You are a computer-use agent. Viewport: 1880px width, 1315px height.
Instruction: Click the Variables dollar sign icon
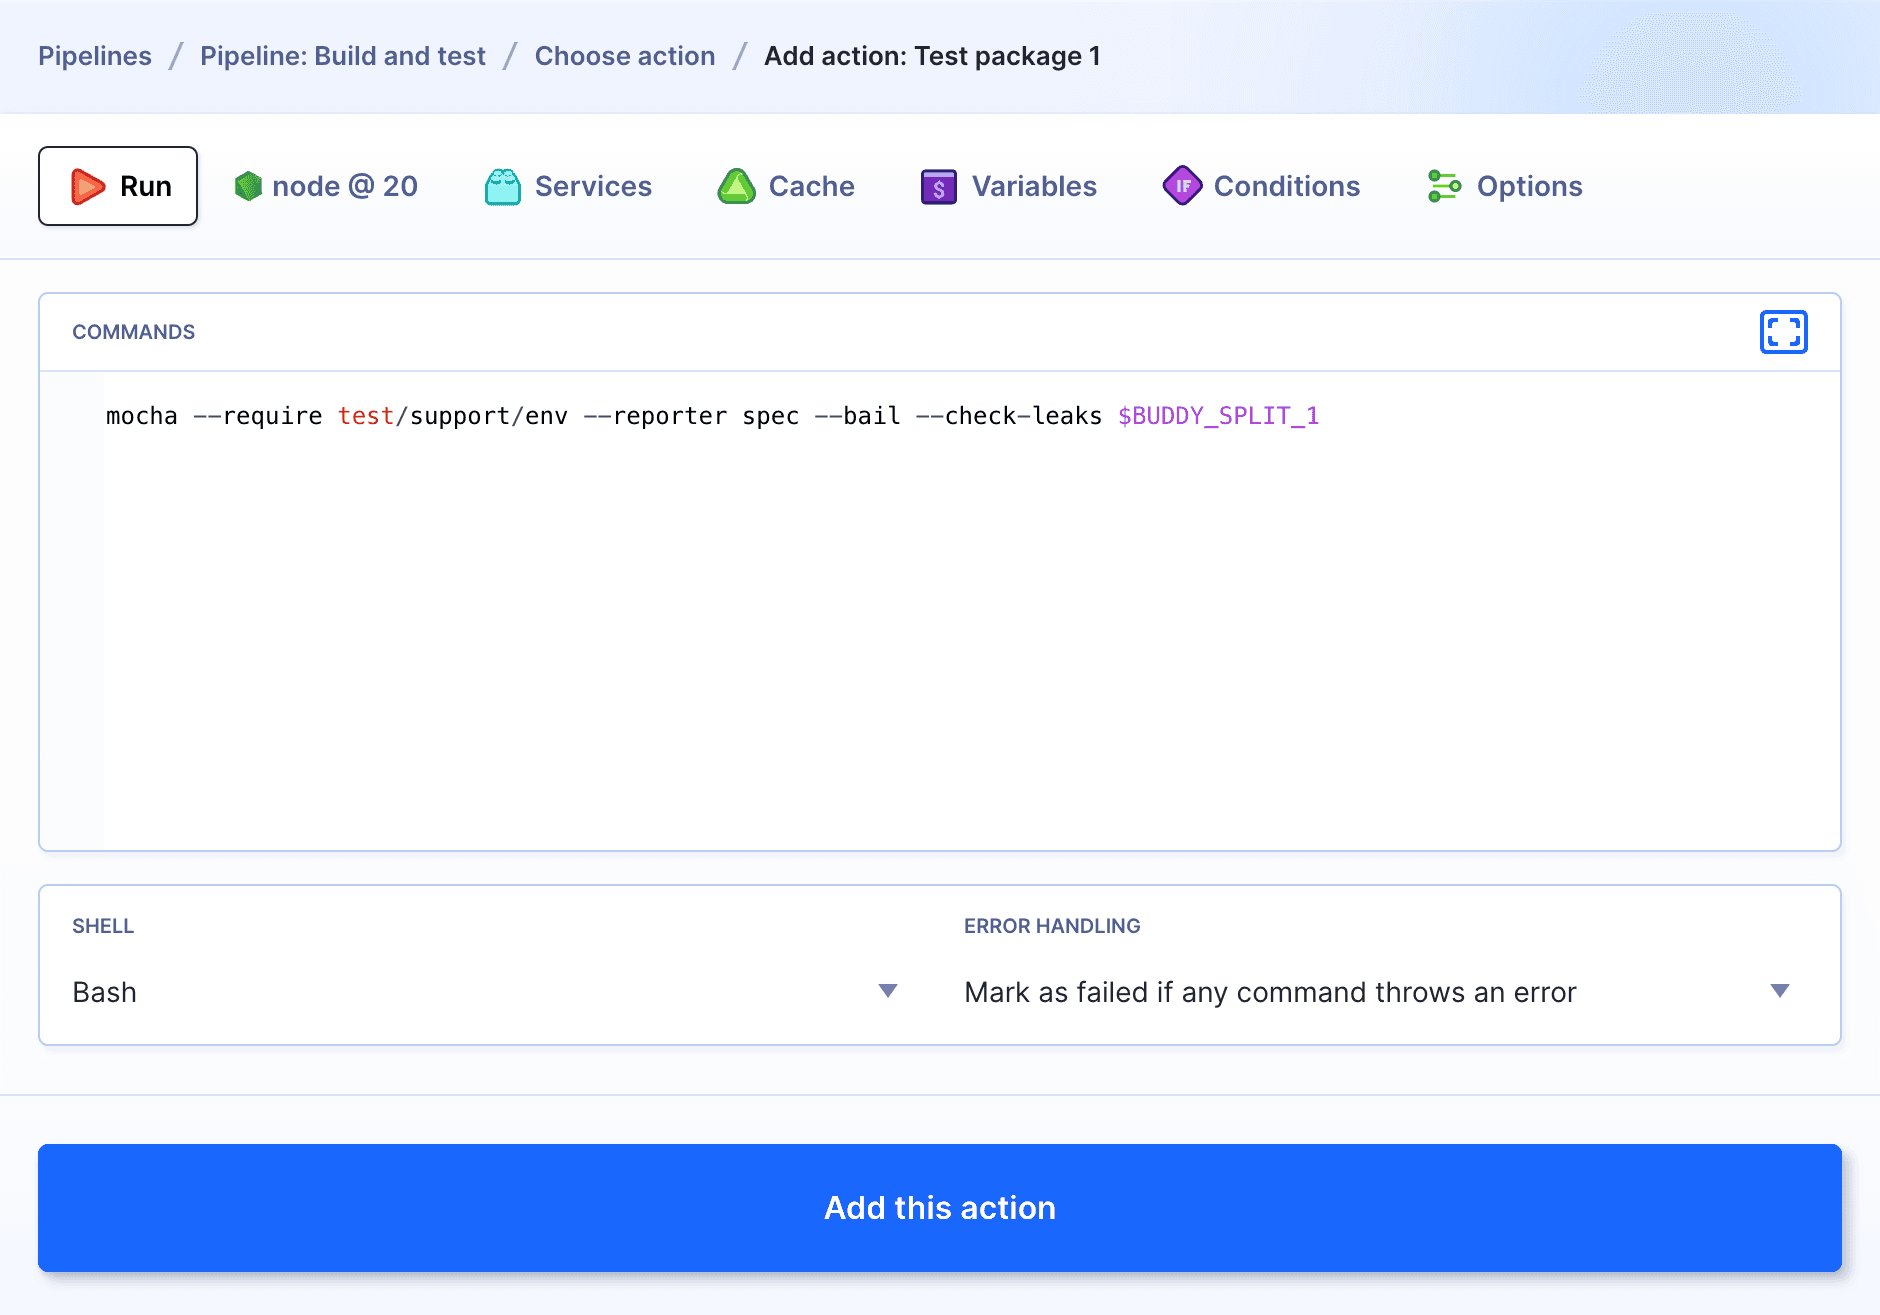click(x=938, y=186)
